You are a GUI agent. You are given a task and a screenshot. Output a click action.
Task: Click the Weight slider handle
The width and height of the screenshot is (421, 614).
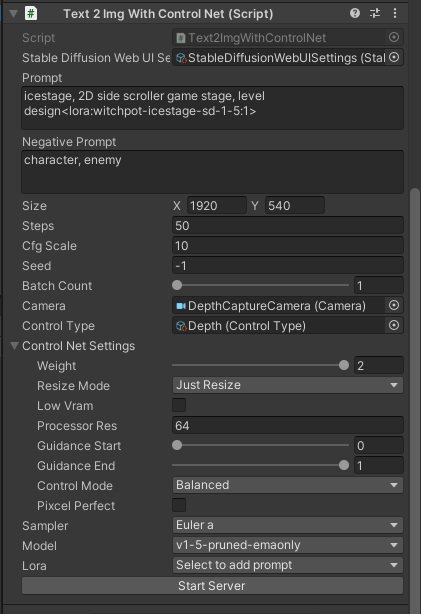pyautogui.click(x=344, y=365)
